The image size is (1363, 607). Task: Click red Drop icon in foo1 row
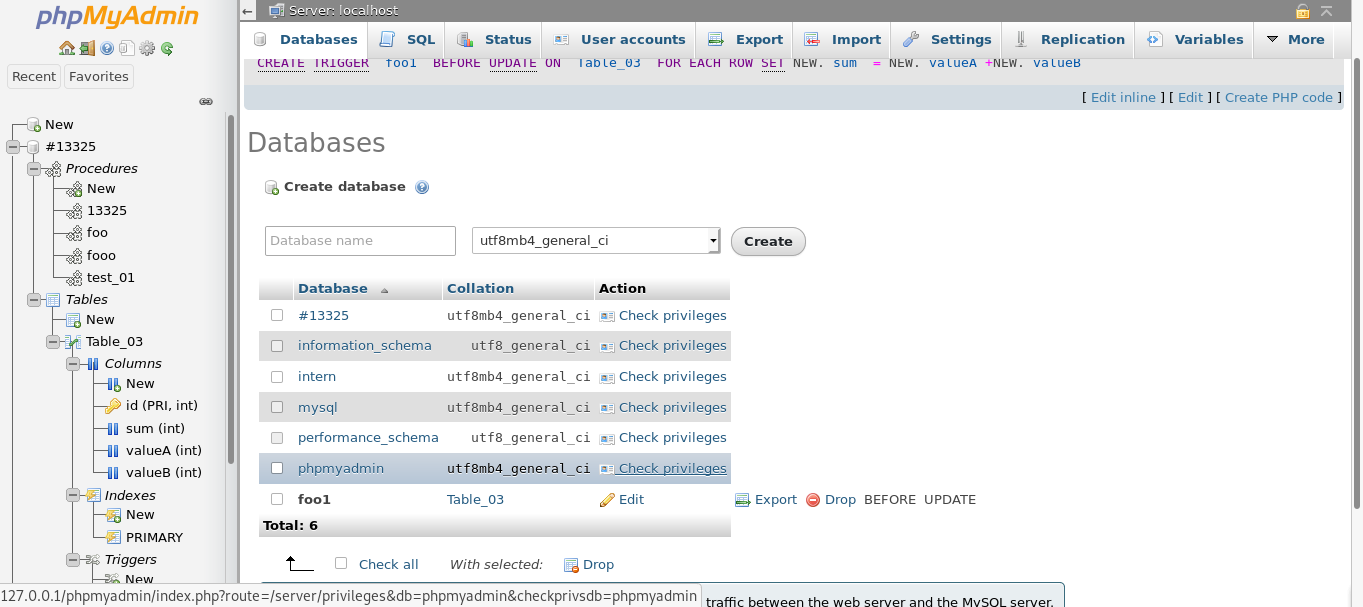pos(813,500)
